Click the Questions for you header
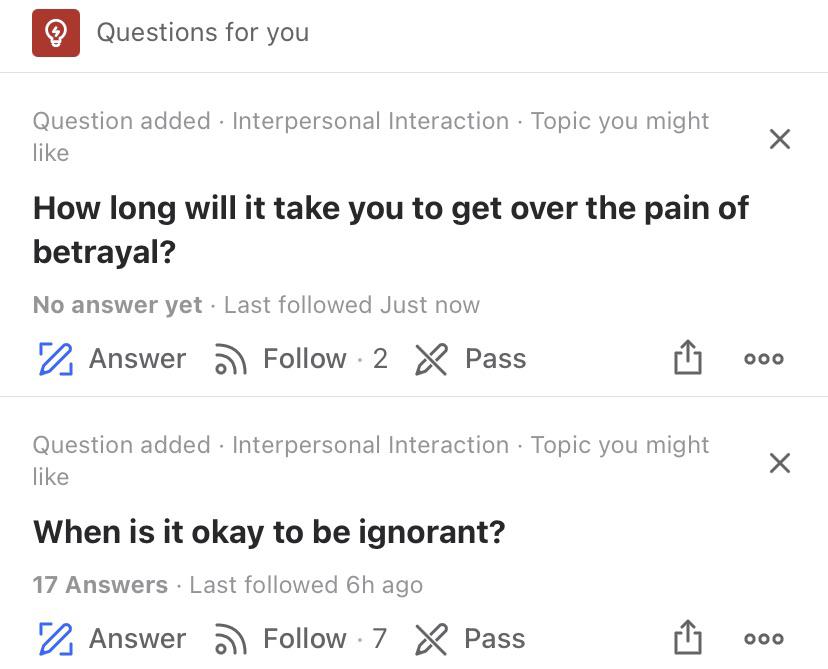The width and height of the screenshot is (828, 669). click(202, 32)
